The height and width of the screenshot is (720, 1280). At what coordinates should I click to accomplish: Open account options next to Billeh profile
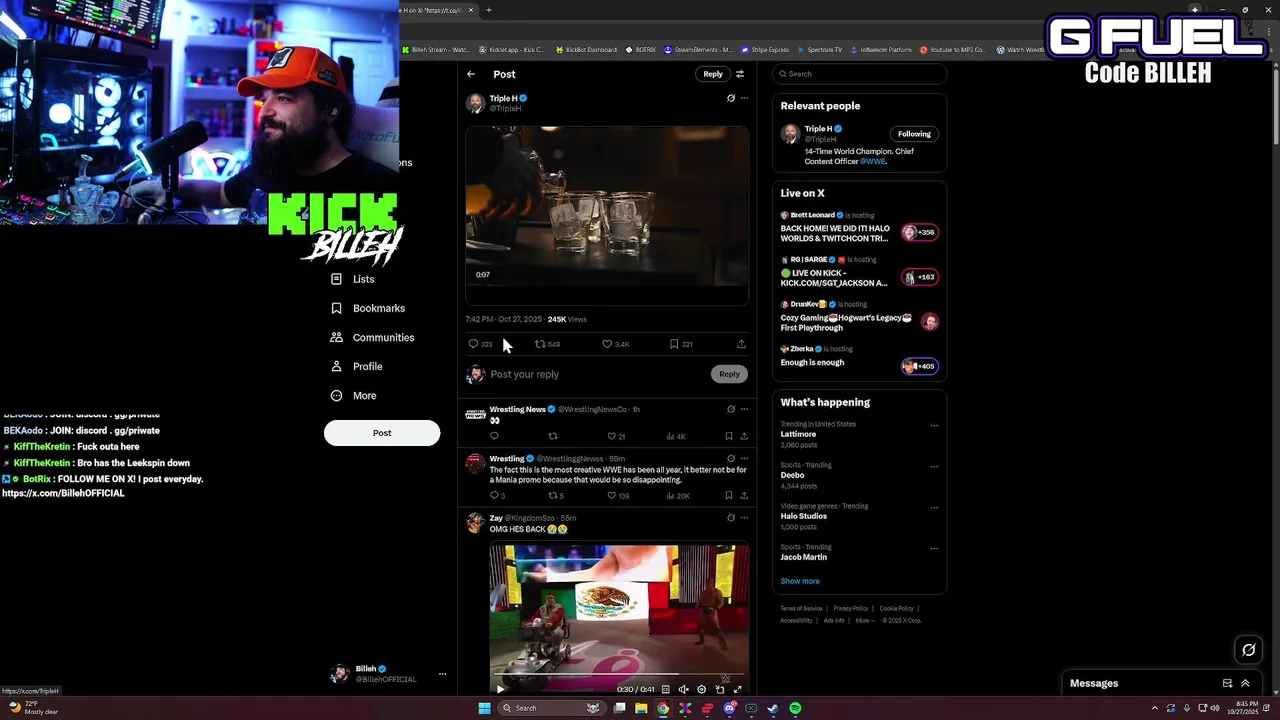pos(442,674)
